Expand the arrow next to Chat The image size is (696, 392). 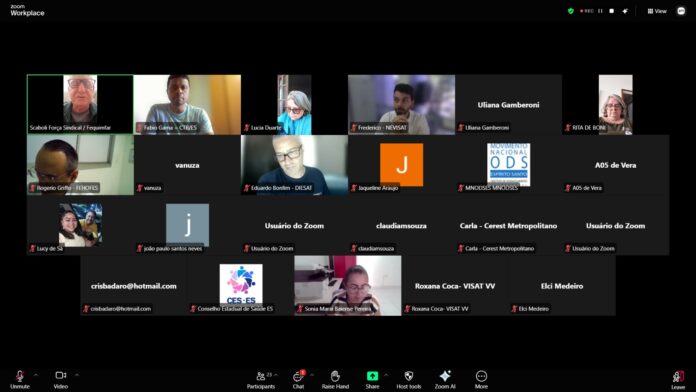[x=312, y=376]
